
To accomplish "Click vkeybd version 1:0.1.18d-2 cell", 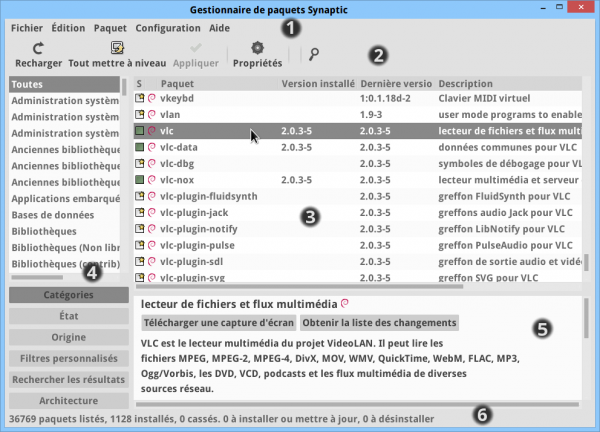I will pyautogui.click(x=385, y=98).
